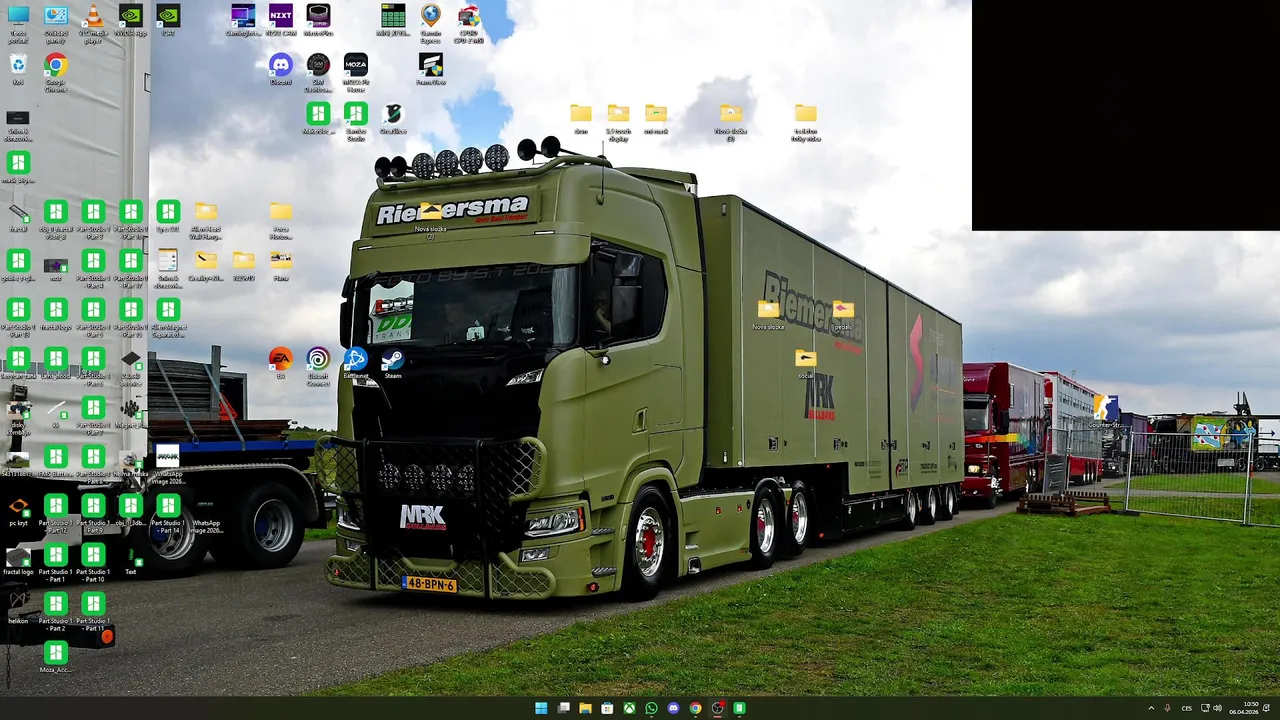The image size is (1280, 720).
Task: Open Google Chrome from the taskbar
Action: (x=695, y=708)
